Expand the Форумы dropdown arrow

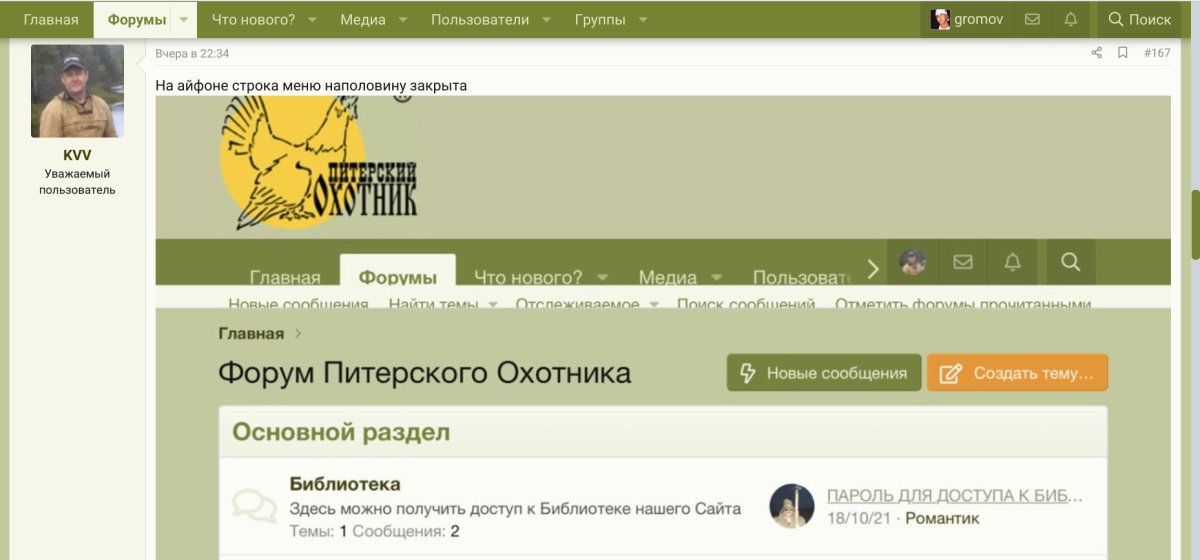tap(184, 20)
